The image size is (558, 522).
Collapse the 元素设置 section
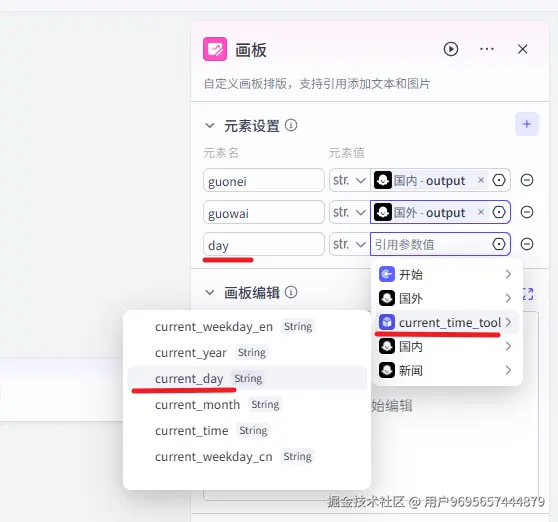(210, 126)
